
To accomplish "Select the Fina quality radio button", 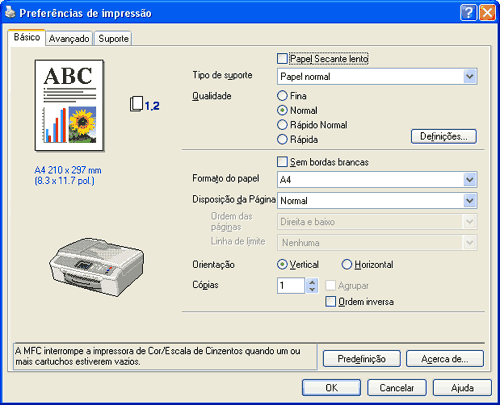I will point(282,96).
